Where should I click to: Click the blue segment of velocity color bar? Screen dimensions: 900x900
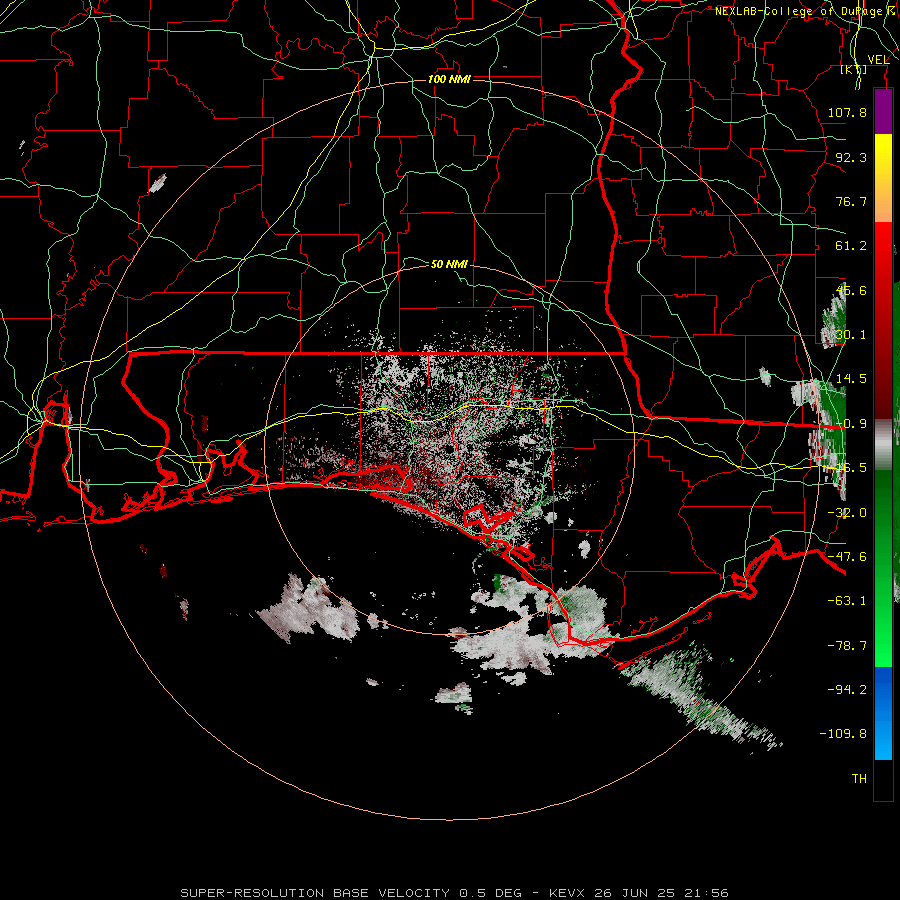coord(883,713)
